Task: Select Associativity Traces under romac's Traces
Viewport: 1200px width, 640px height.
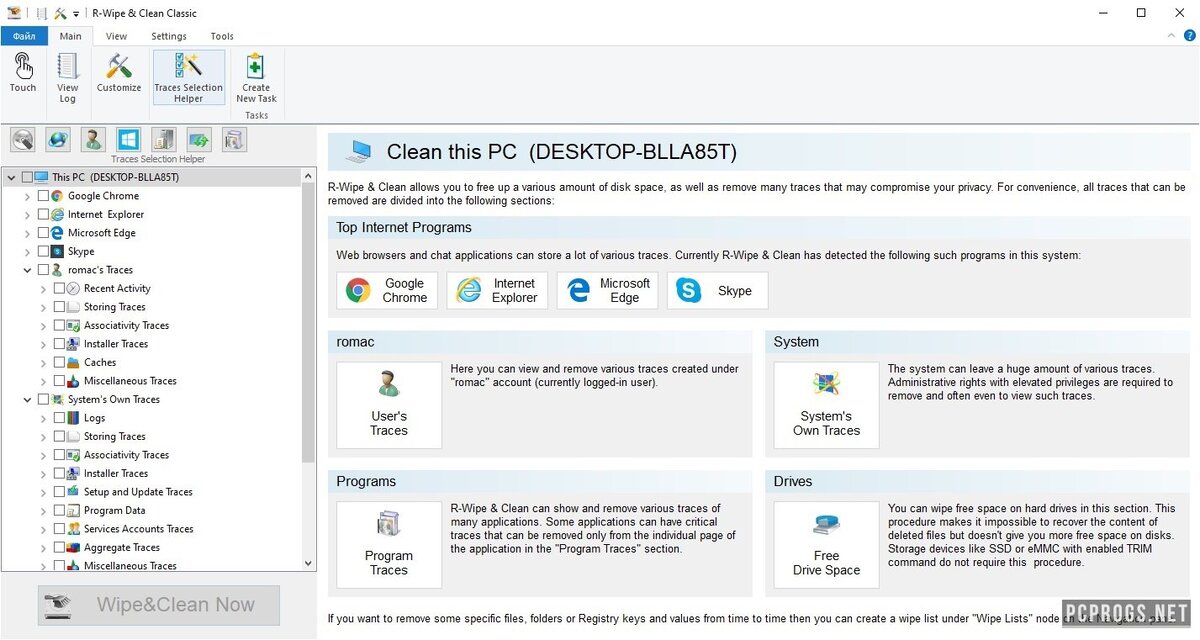Action: click(126, 325)
